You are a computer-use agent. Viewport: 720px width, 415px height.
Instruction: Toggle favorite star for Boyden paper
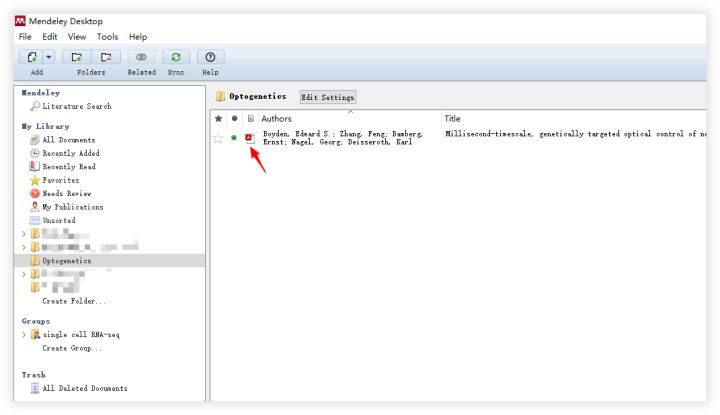(x=218, y=138)
